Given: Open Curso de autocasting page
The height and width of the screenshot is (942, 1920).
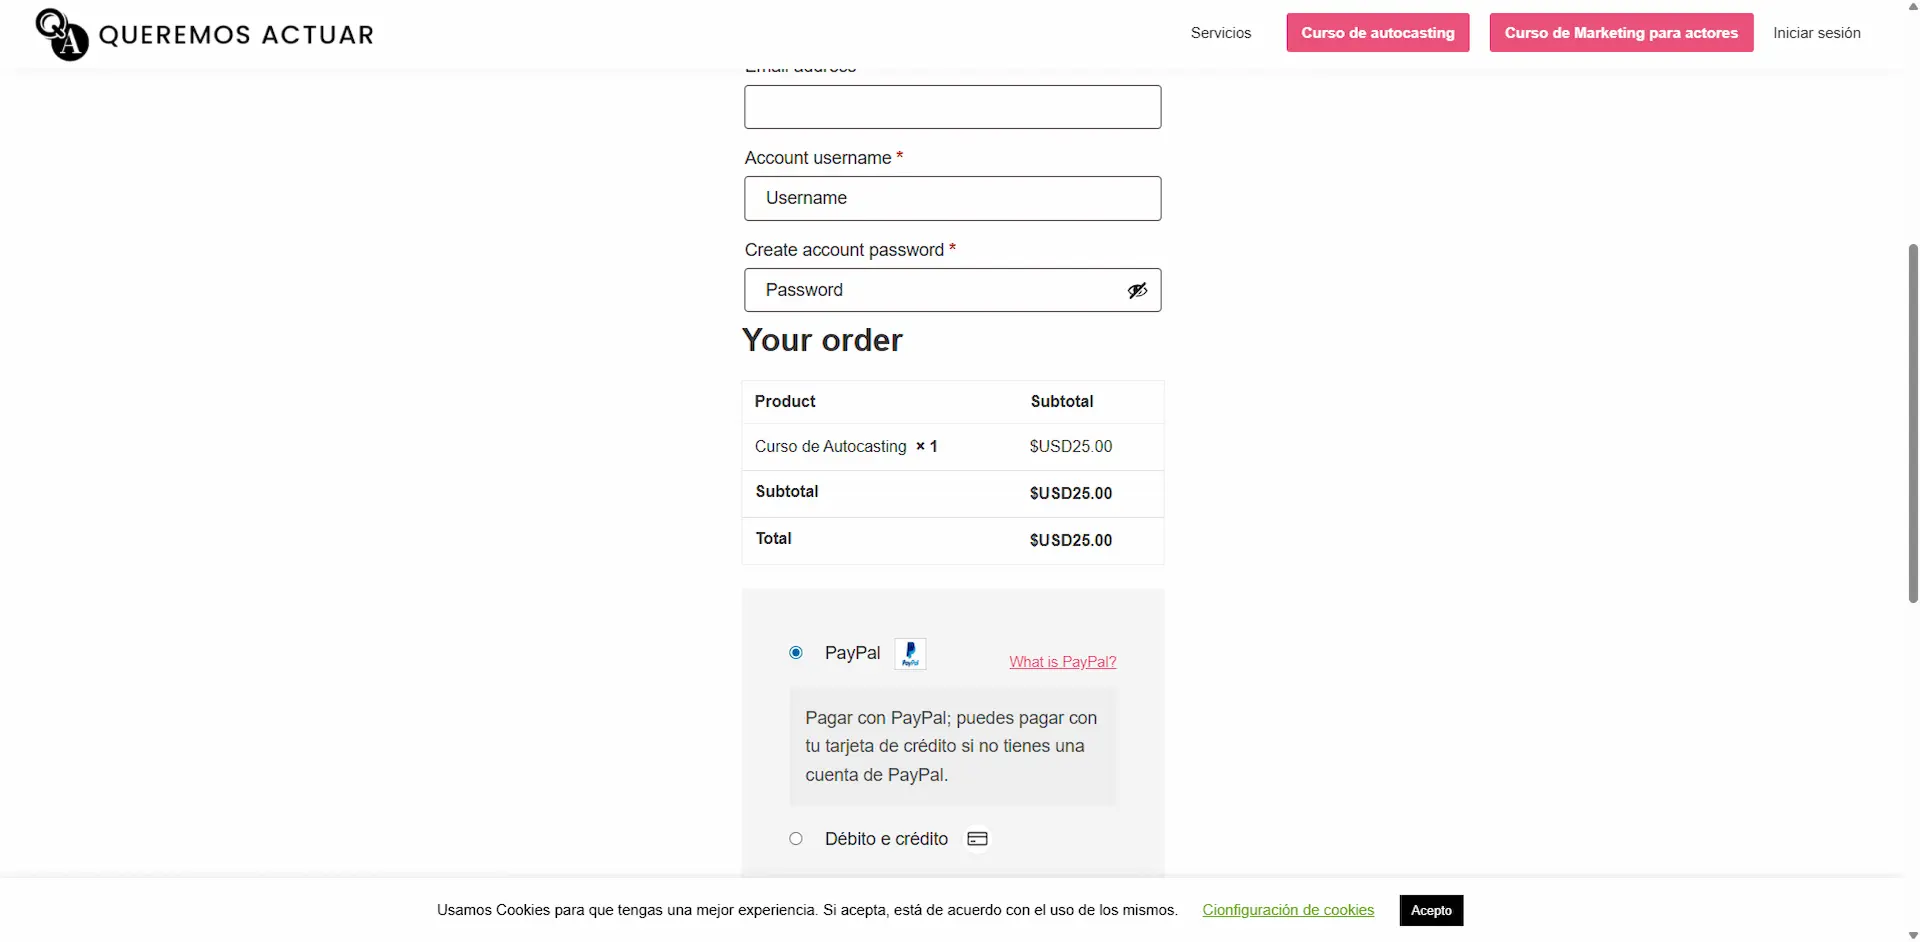Looking at the screenshot, I should (x=1377, y=33).
